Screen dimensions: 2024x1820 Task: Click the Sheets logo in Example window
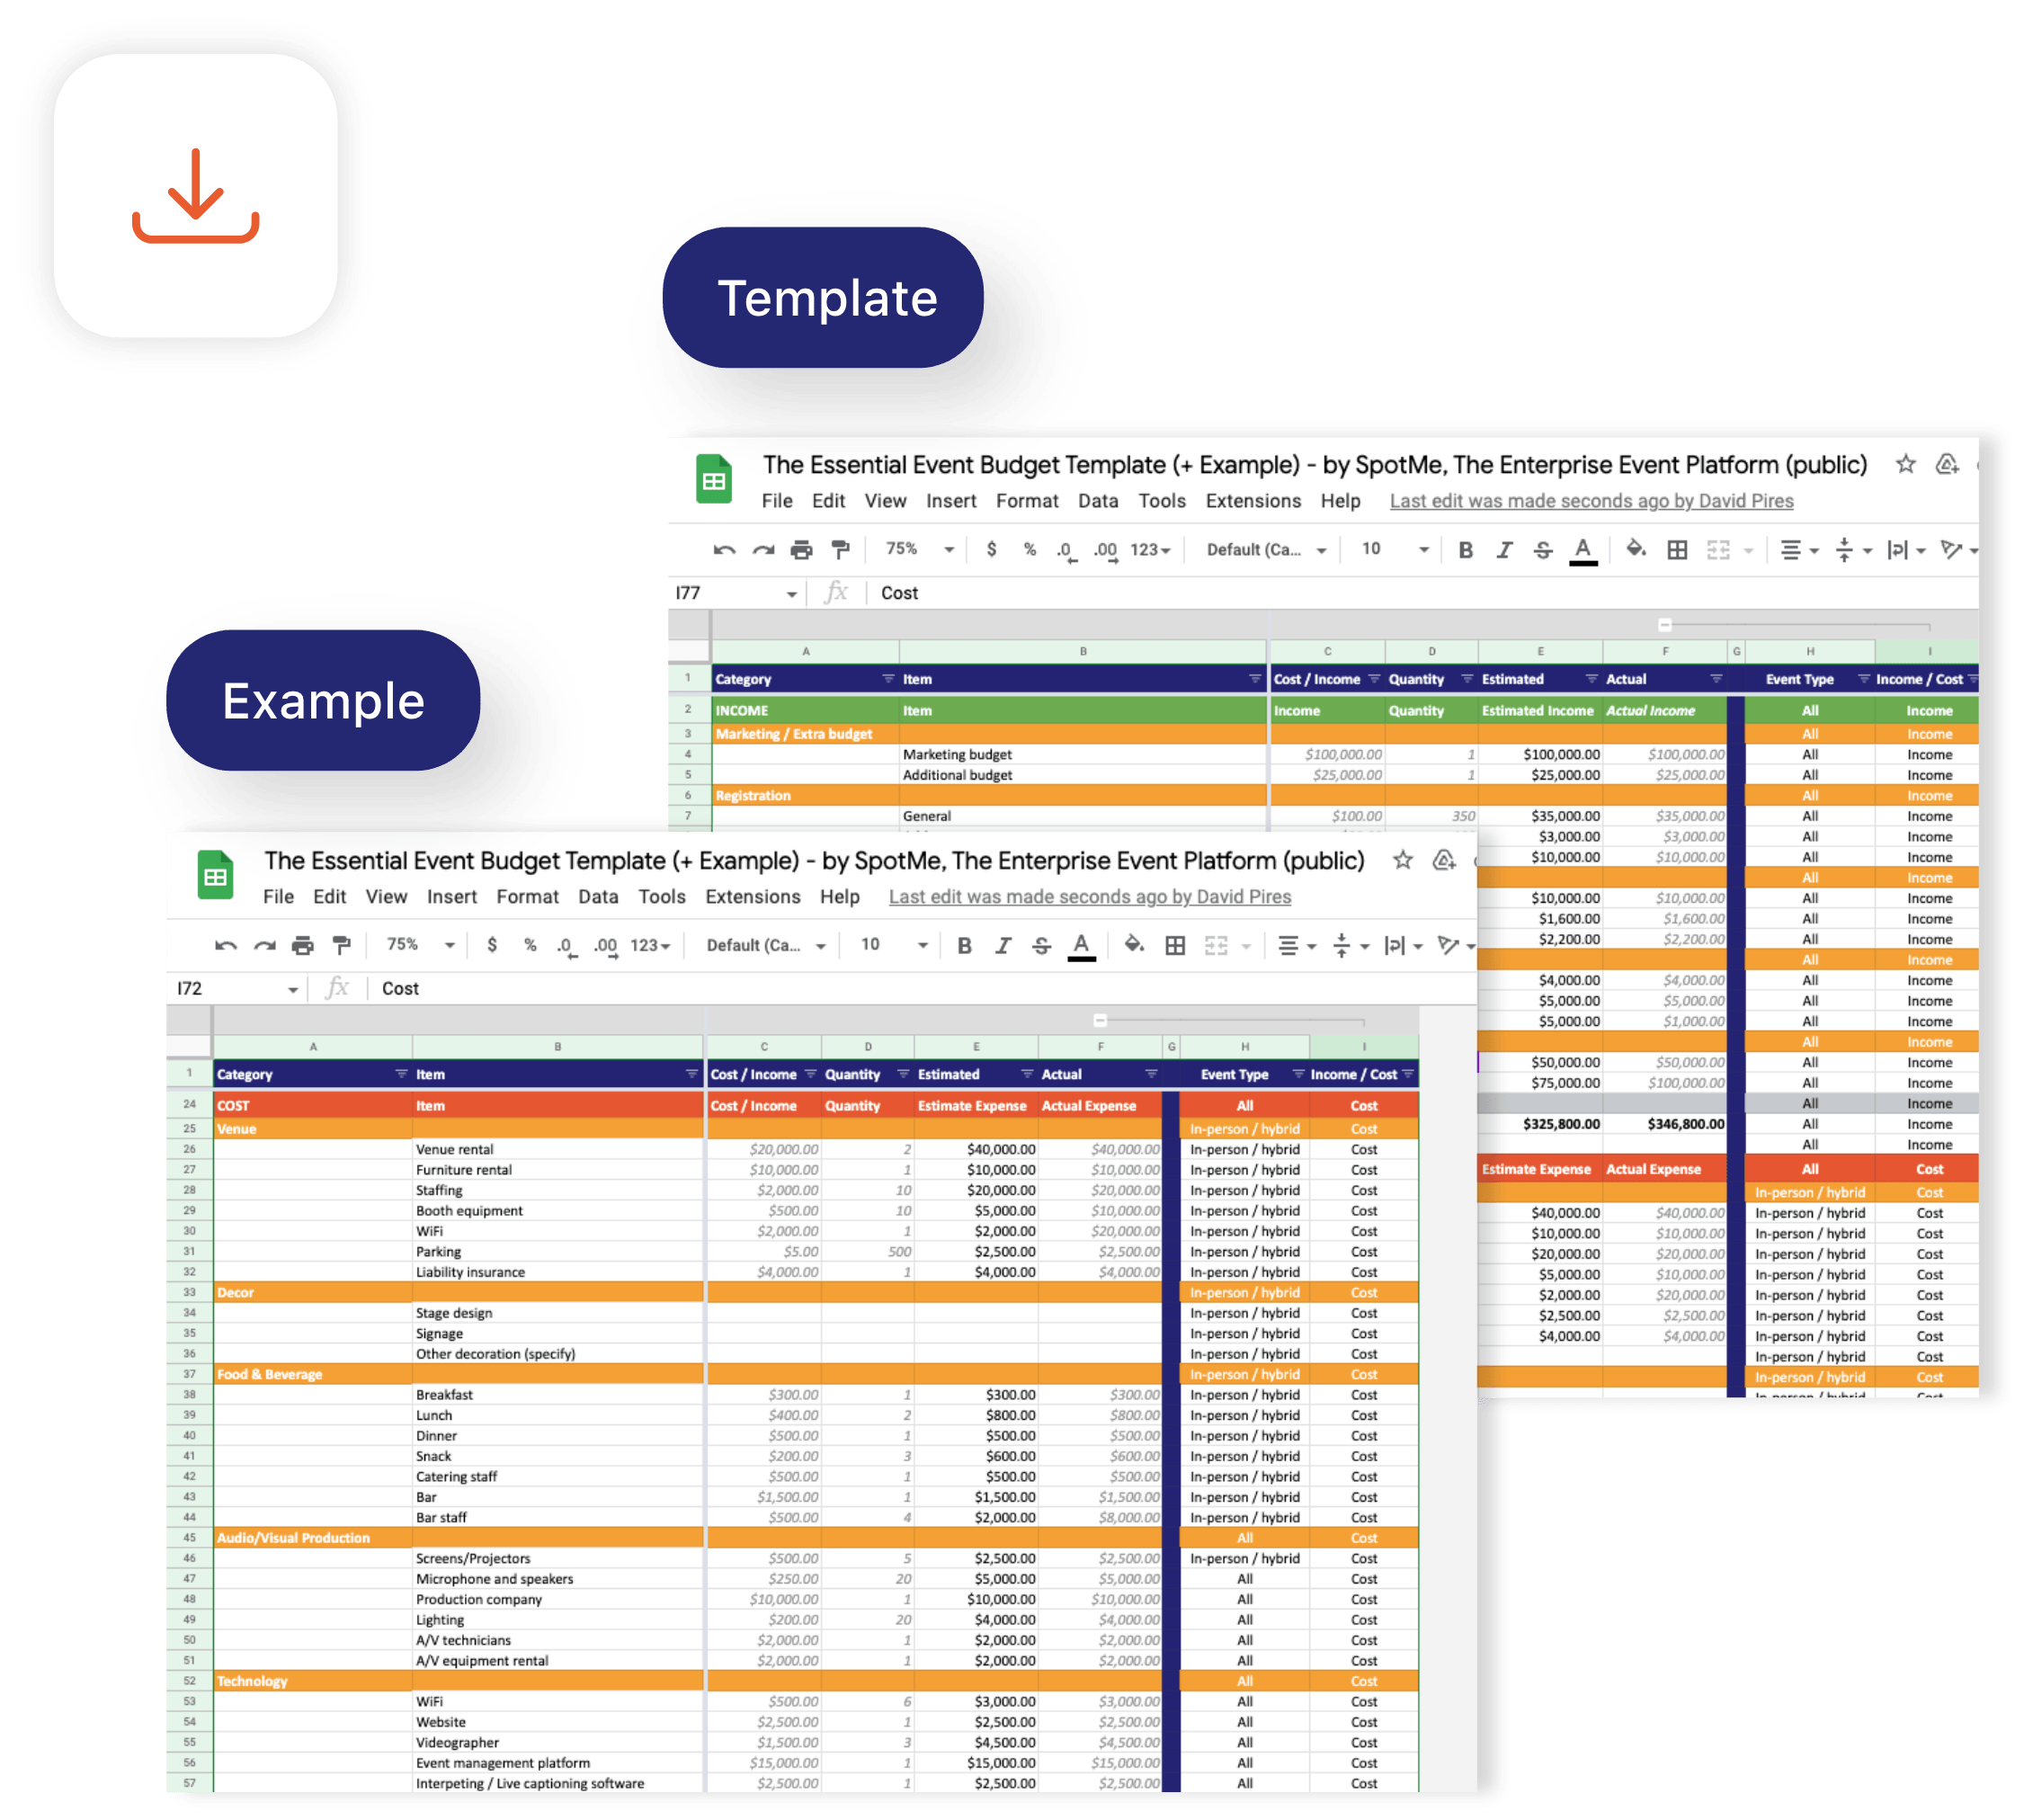click(x=215, y=875)
